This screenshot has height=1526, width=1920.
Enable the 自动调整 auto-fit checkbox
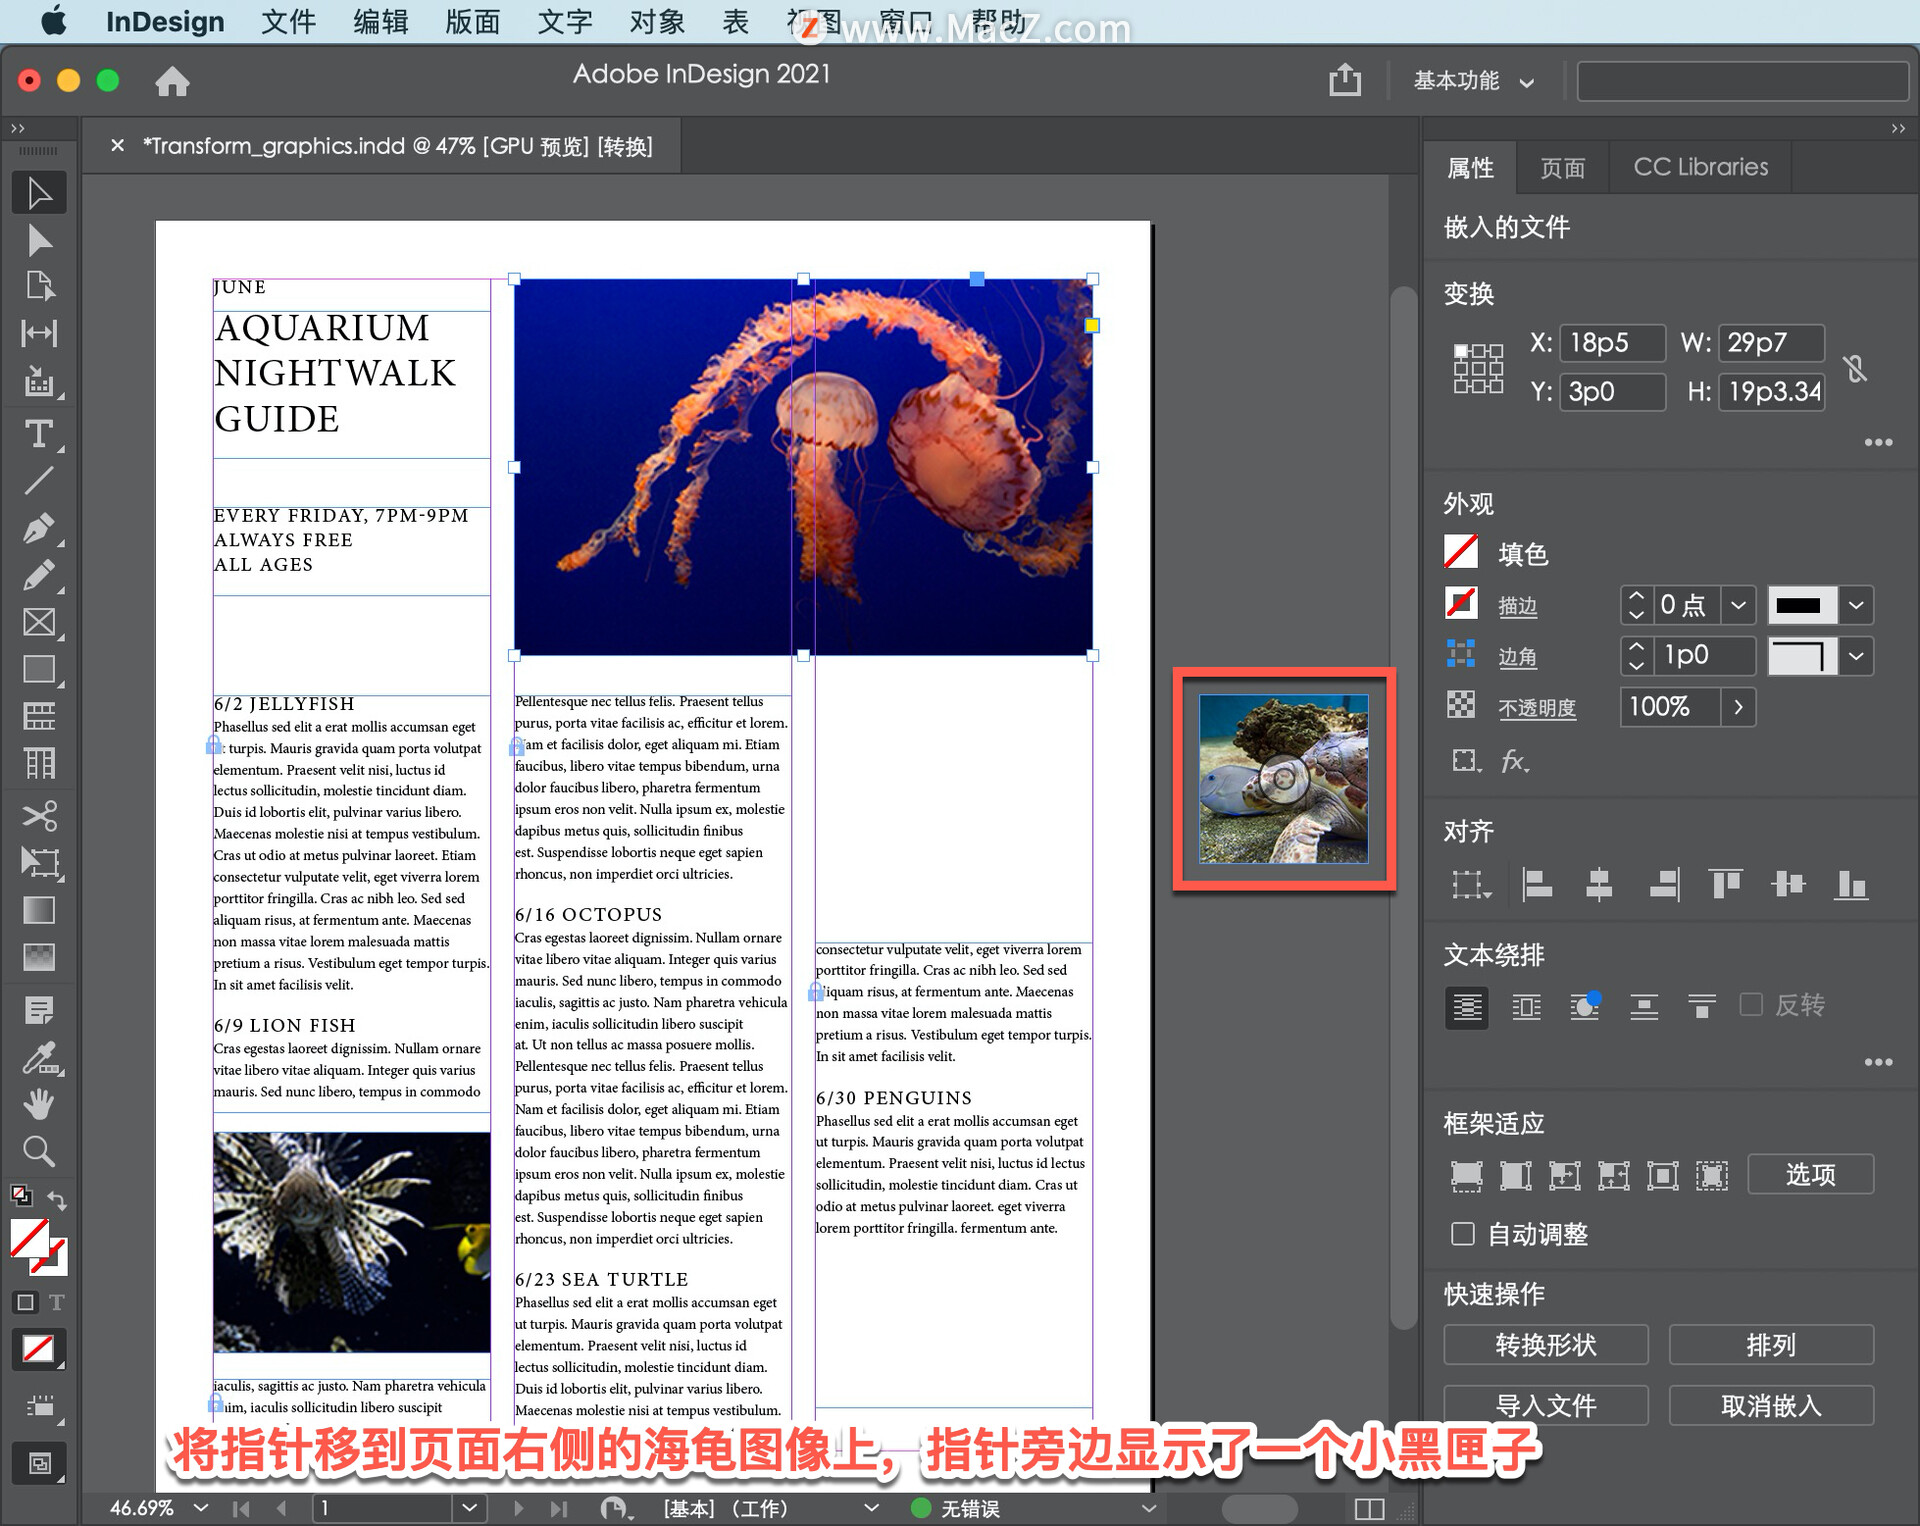tap(1463, 1234)
